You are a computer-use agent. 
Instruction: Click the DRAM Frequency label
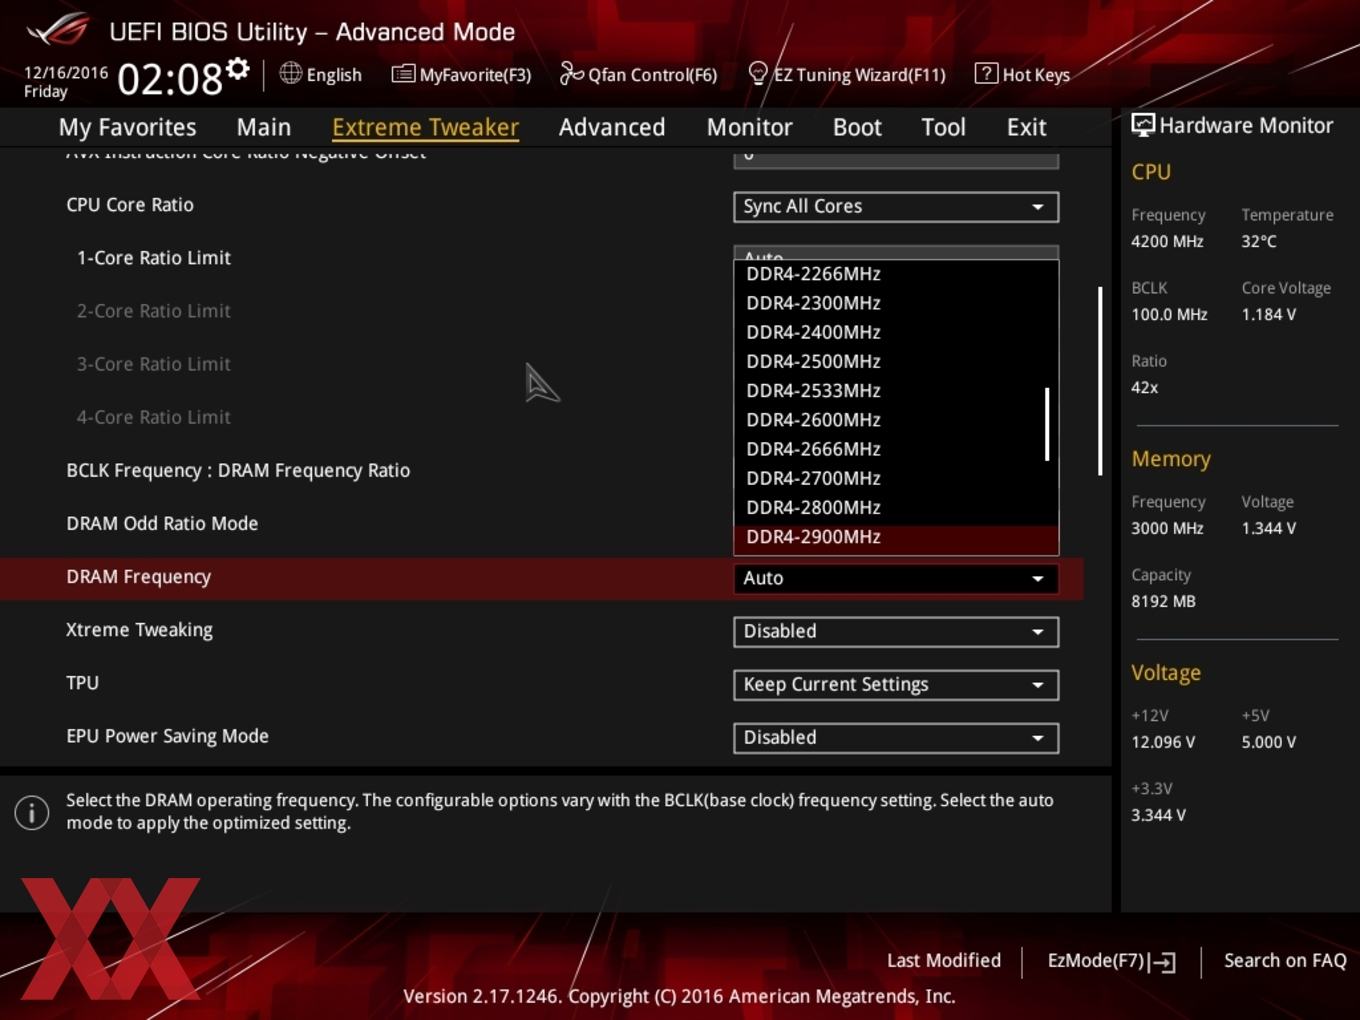click(138, 577)
